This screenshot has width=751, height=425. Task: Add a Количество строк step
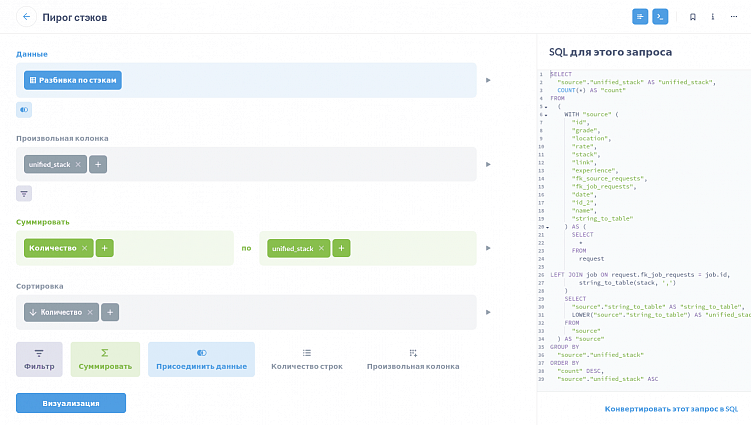click(x=307, y=359)
